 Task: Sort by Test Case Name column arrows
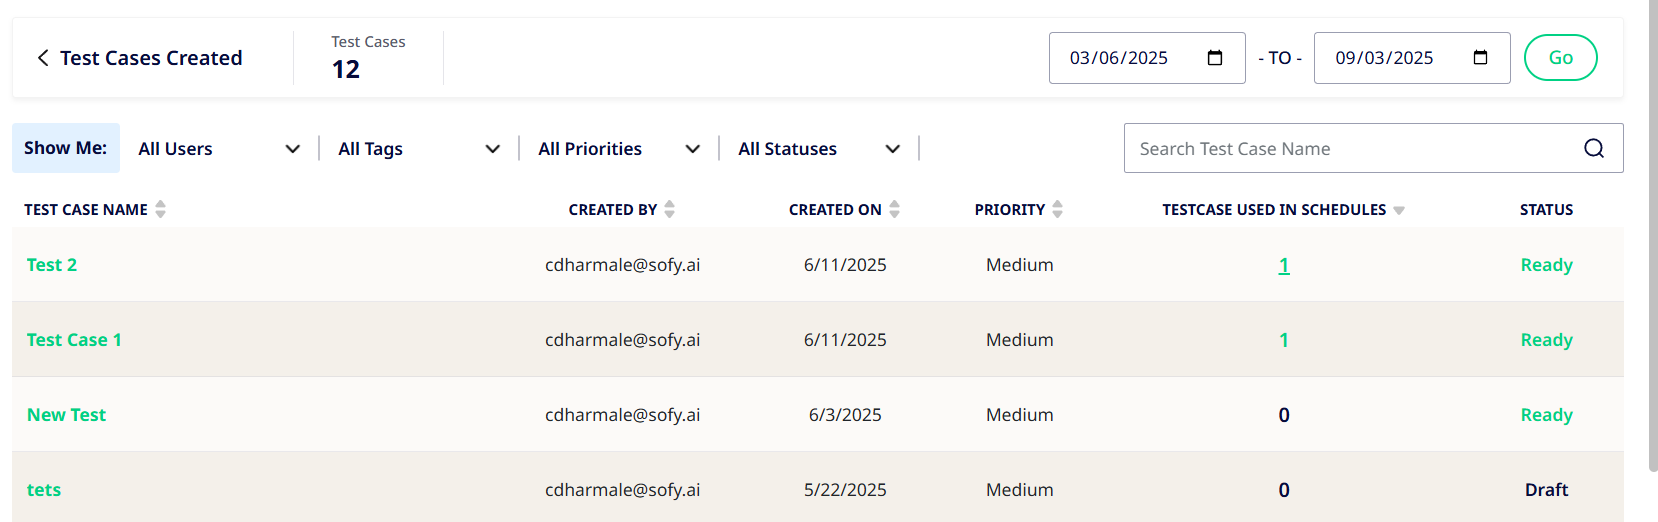click(x=161, y=209)
